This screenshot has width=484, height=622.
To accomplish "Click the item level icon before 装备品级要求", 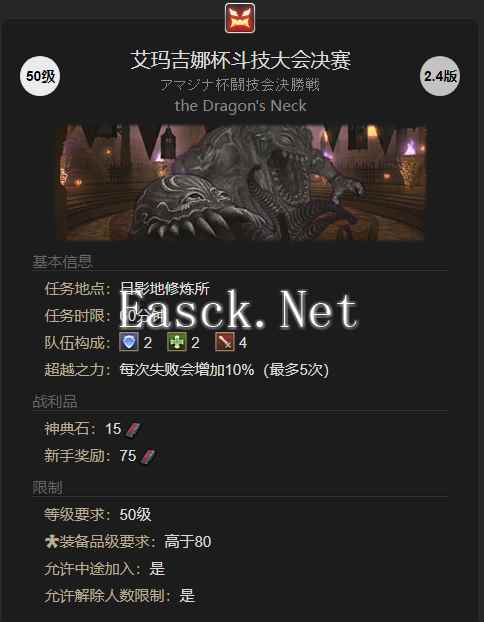I will pyautogui.click(x=52, y=541).
